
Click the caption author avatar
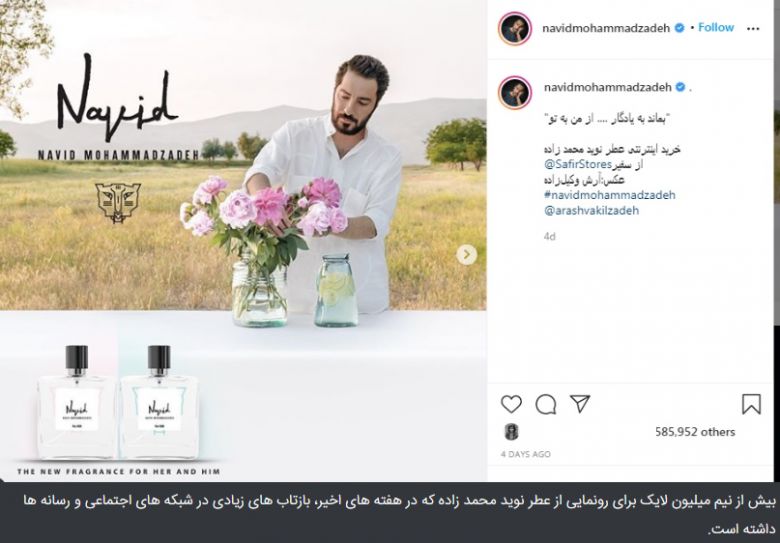point(515,92)
